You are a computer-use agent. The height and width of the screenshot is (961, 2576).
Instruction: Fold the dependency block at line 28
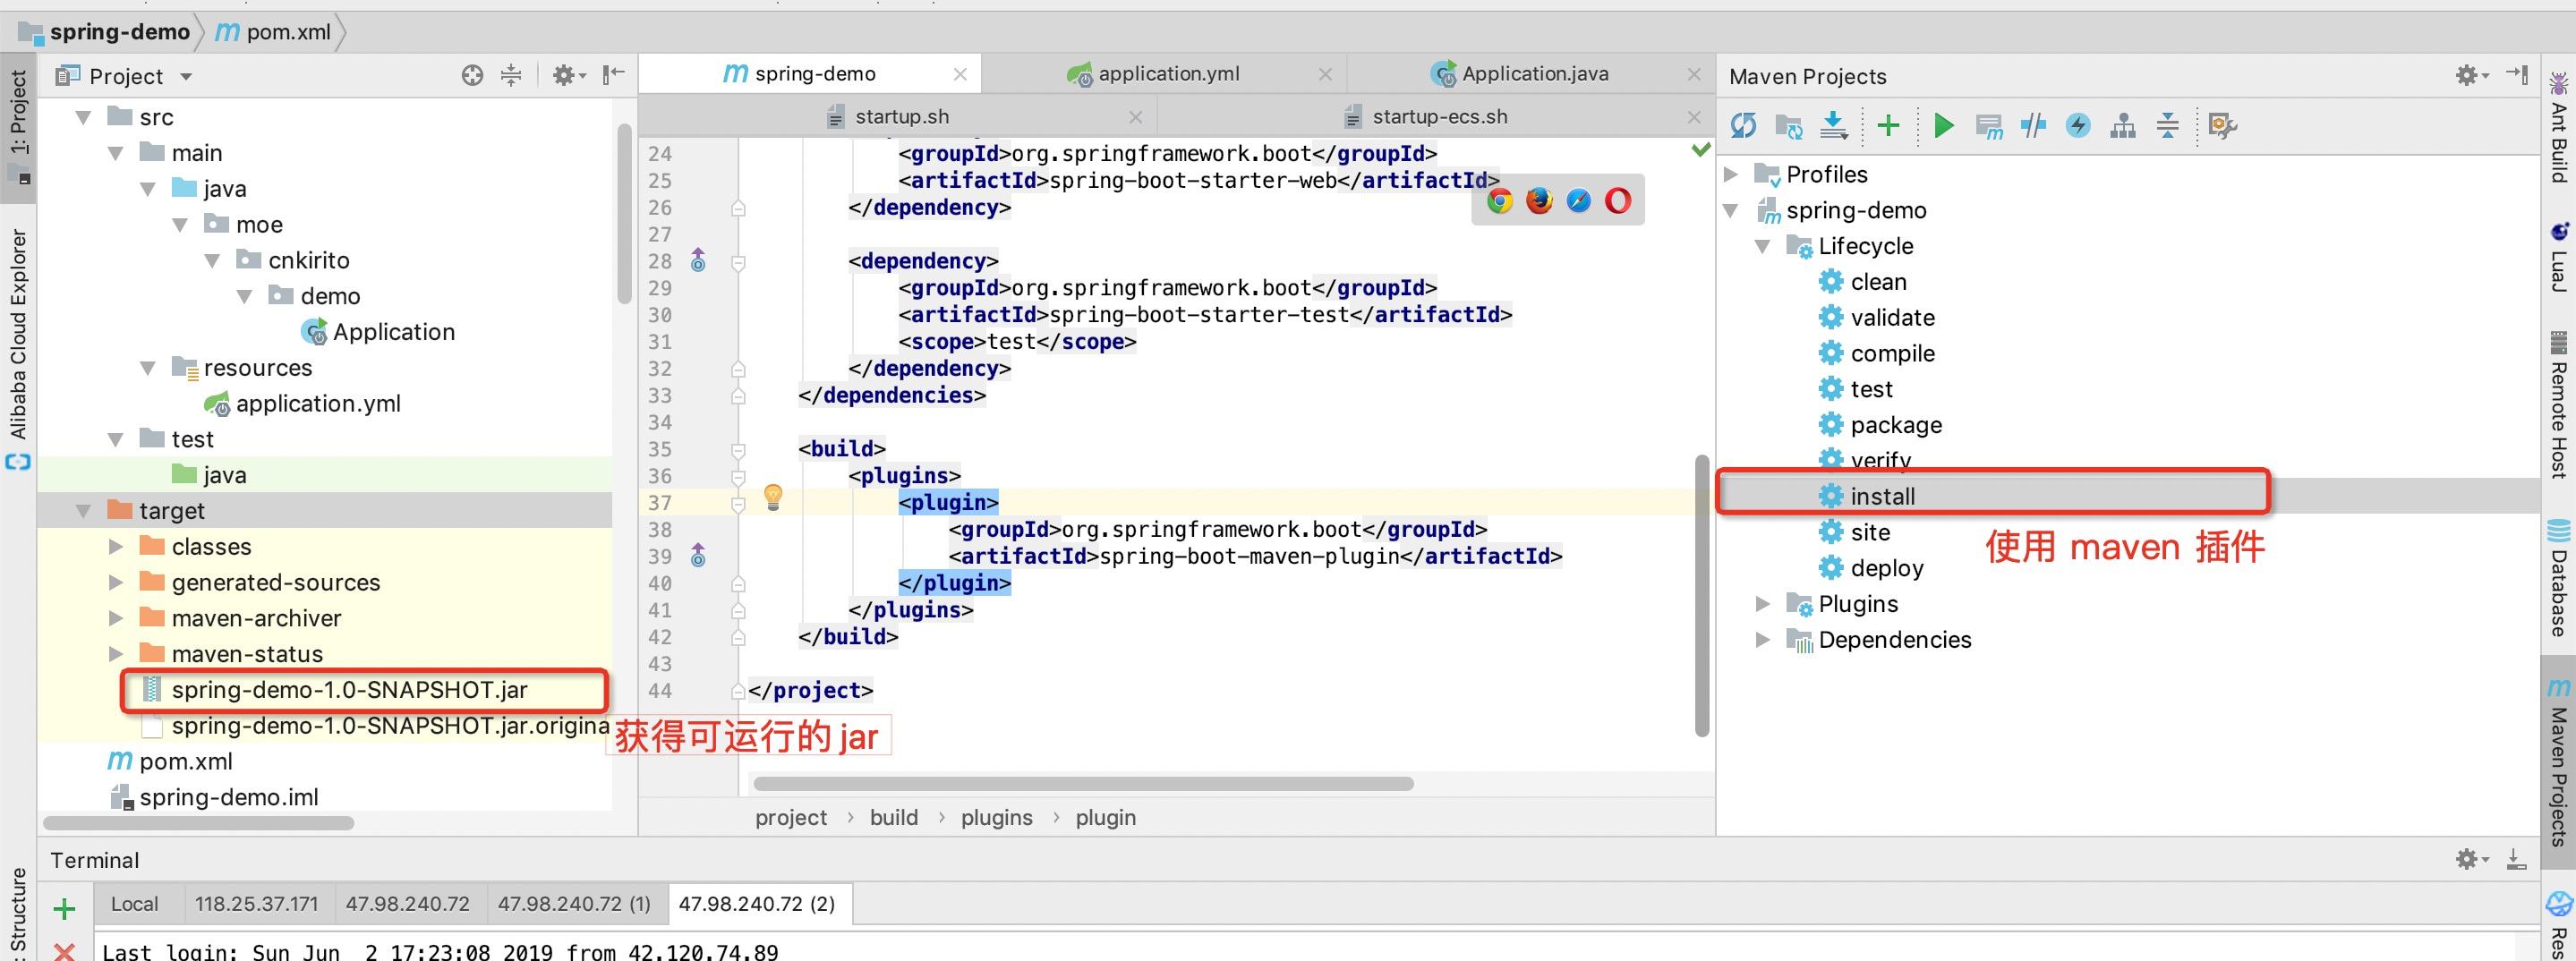(738, 262)
